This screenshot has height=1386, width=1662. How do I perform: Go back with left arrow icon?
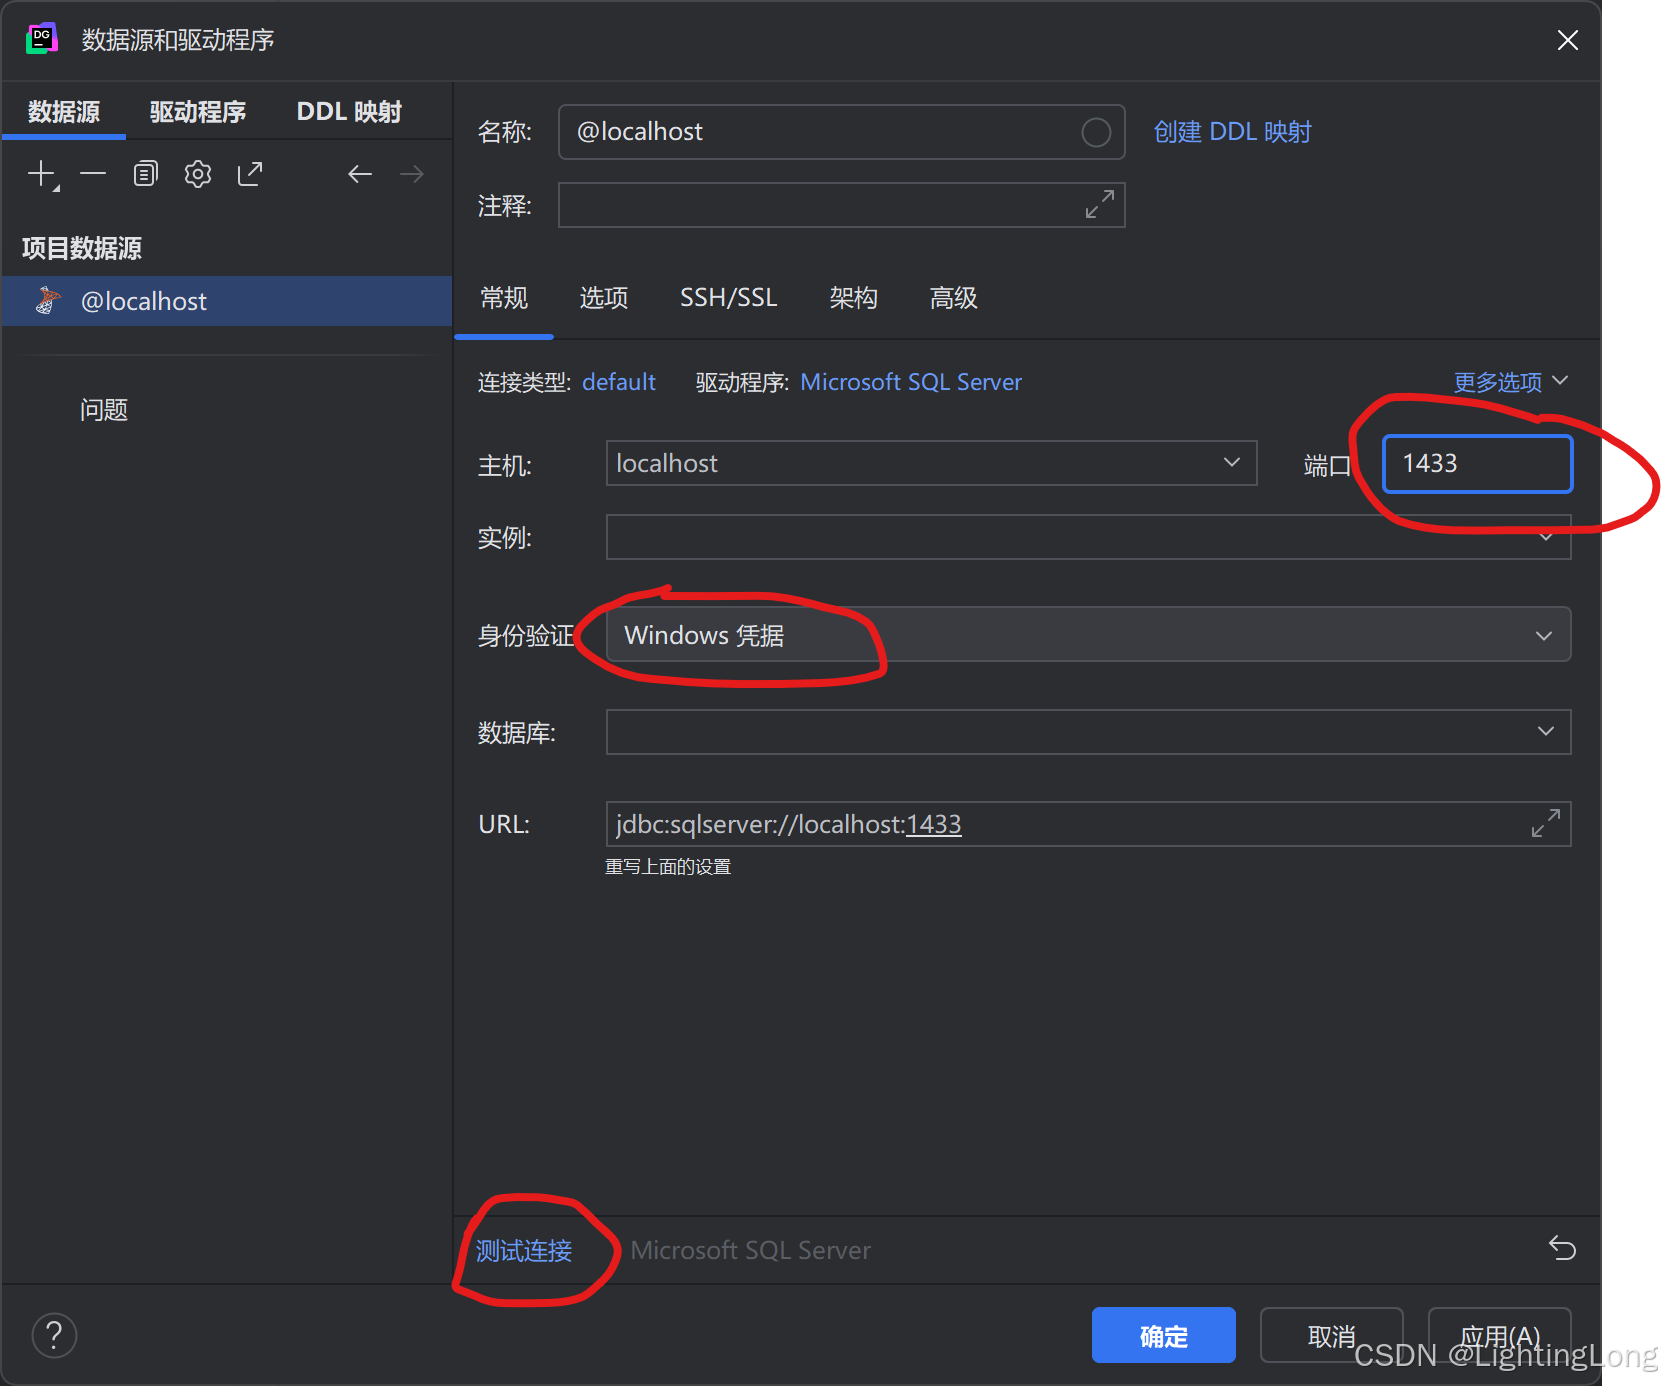[360, 174]
